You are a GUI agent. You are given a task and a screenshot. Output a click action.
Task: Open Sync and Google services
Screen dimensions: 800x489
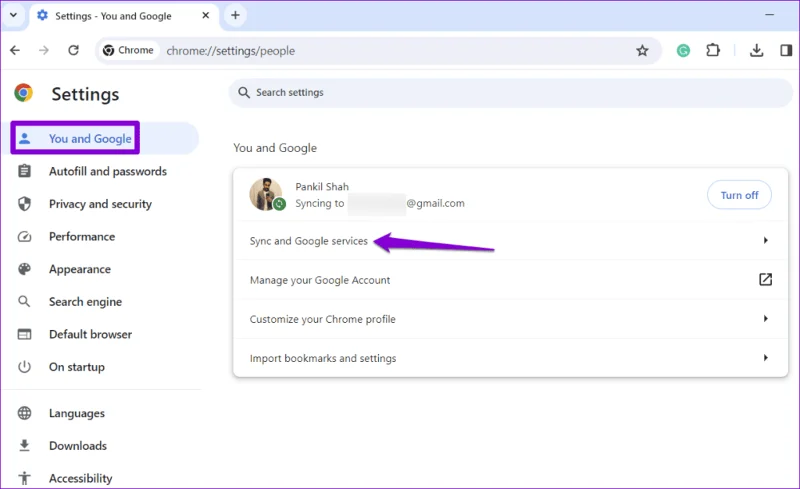510,240
